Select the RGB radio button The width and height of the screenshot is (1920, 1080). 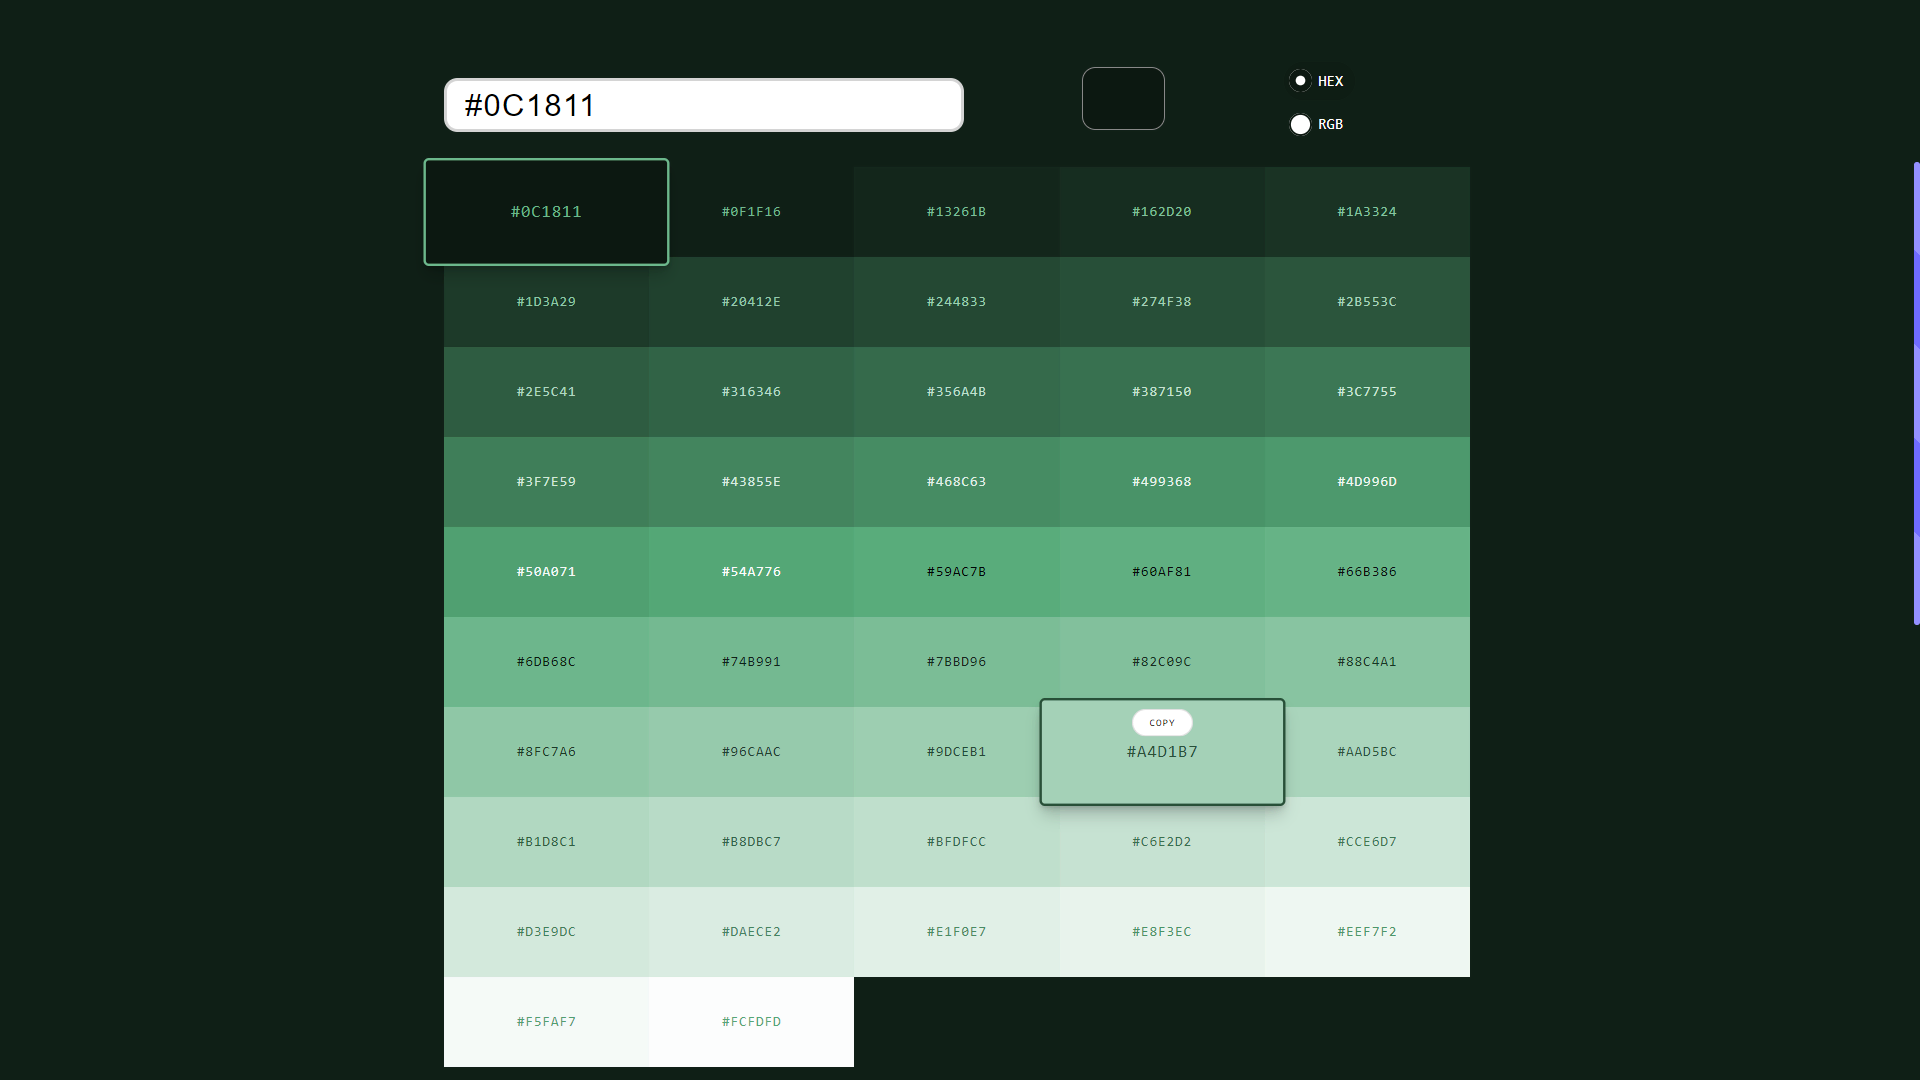pyautogui.click(x=1300, y=124)
